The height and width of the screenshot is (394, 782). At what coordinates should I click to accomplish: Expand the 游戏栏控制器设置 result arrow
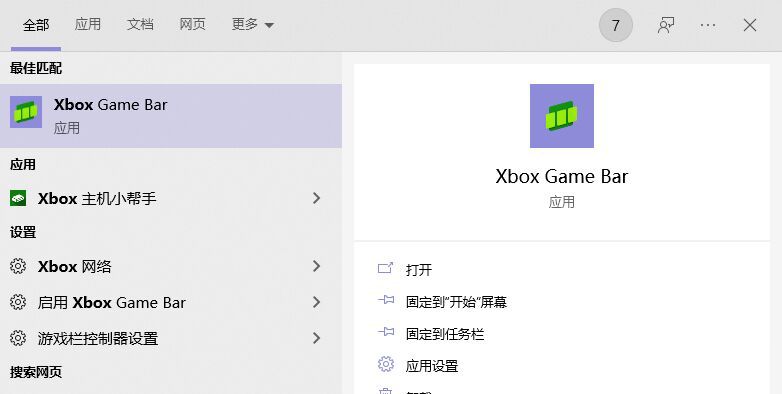tap(316, 338)
